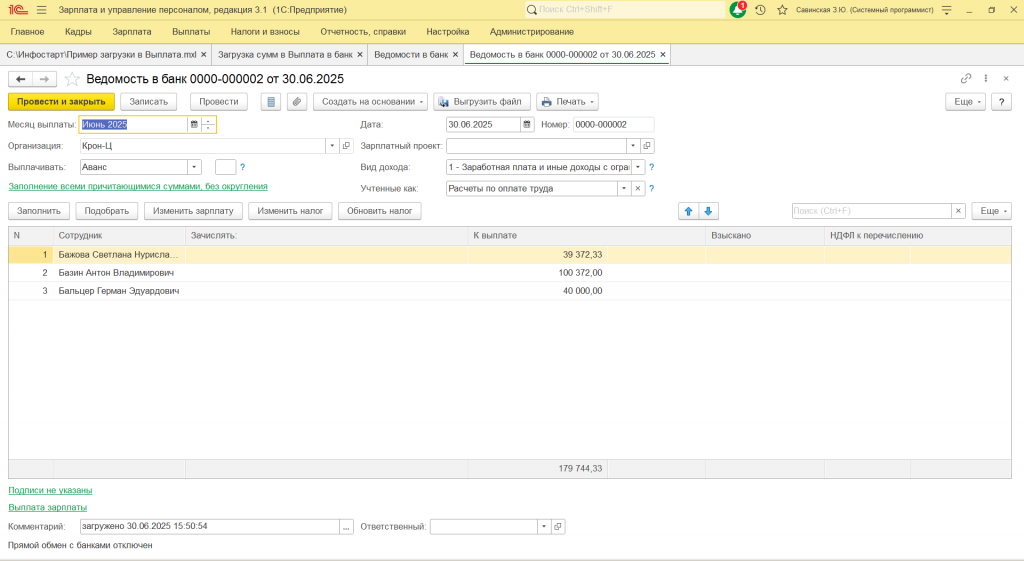Open Создать на основании dropdown
Viewport: 1024px width, 561px height.
[x=370, y=102]
